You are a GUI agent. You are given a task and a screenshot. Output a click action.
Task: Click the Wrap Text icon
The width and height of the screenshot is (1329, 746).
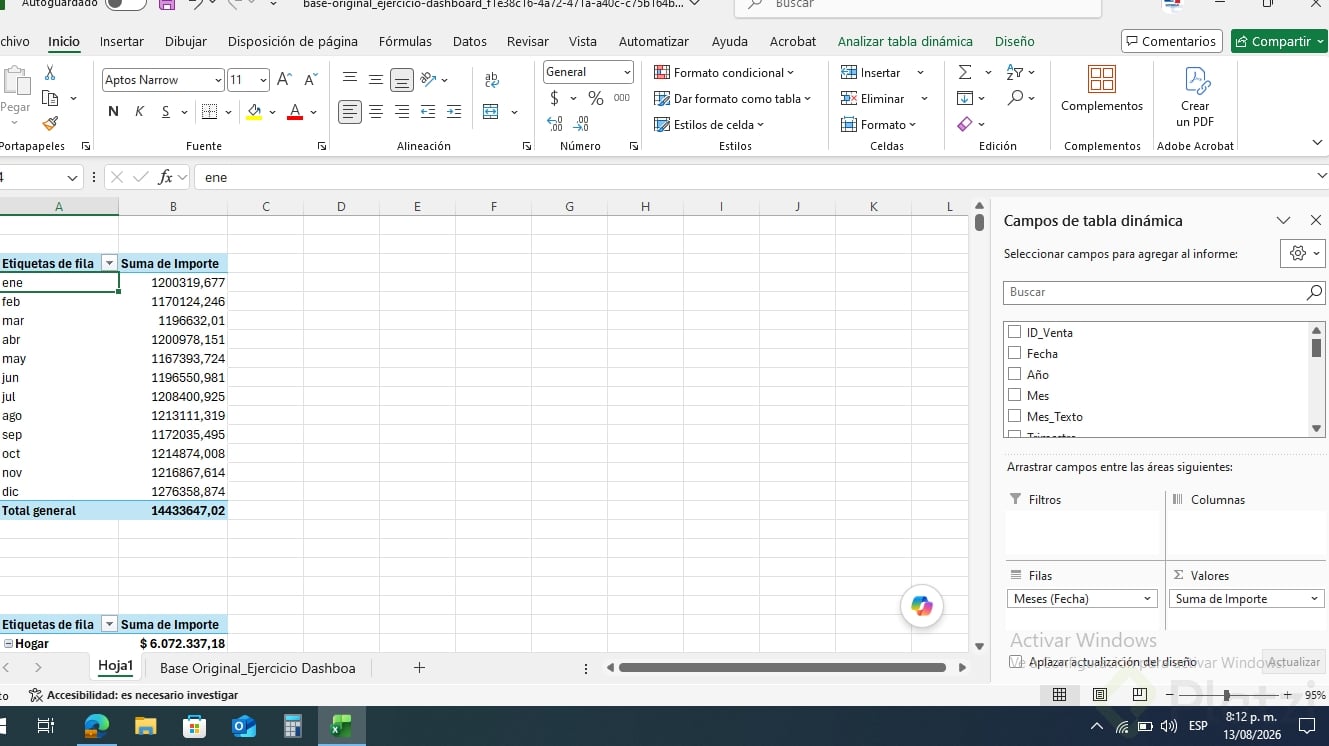[x=491, y=80]
